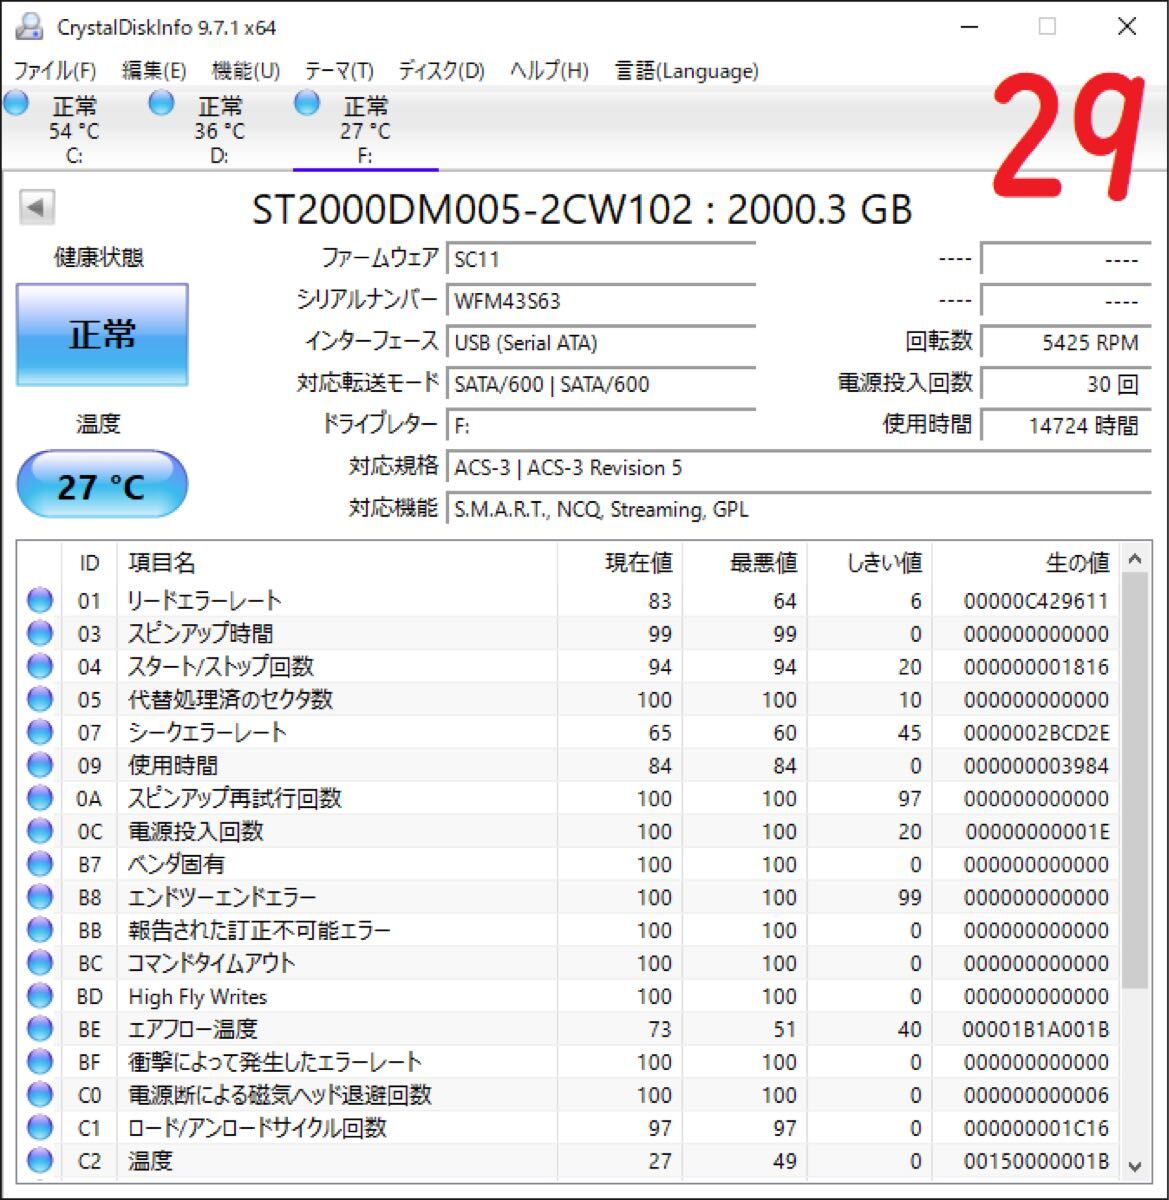Image resolution: width=1169 pixels, height=1200 pixels.
Task: Click the SMART list vertical scrollbar thumb
Action: pyautogui.click(x=1135, y=783)
